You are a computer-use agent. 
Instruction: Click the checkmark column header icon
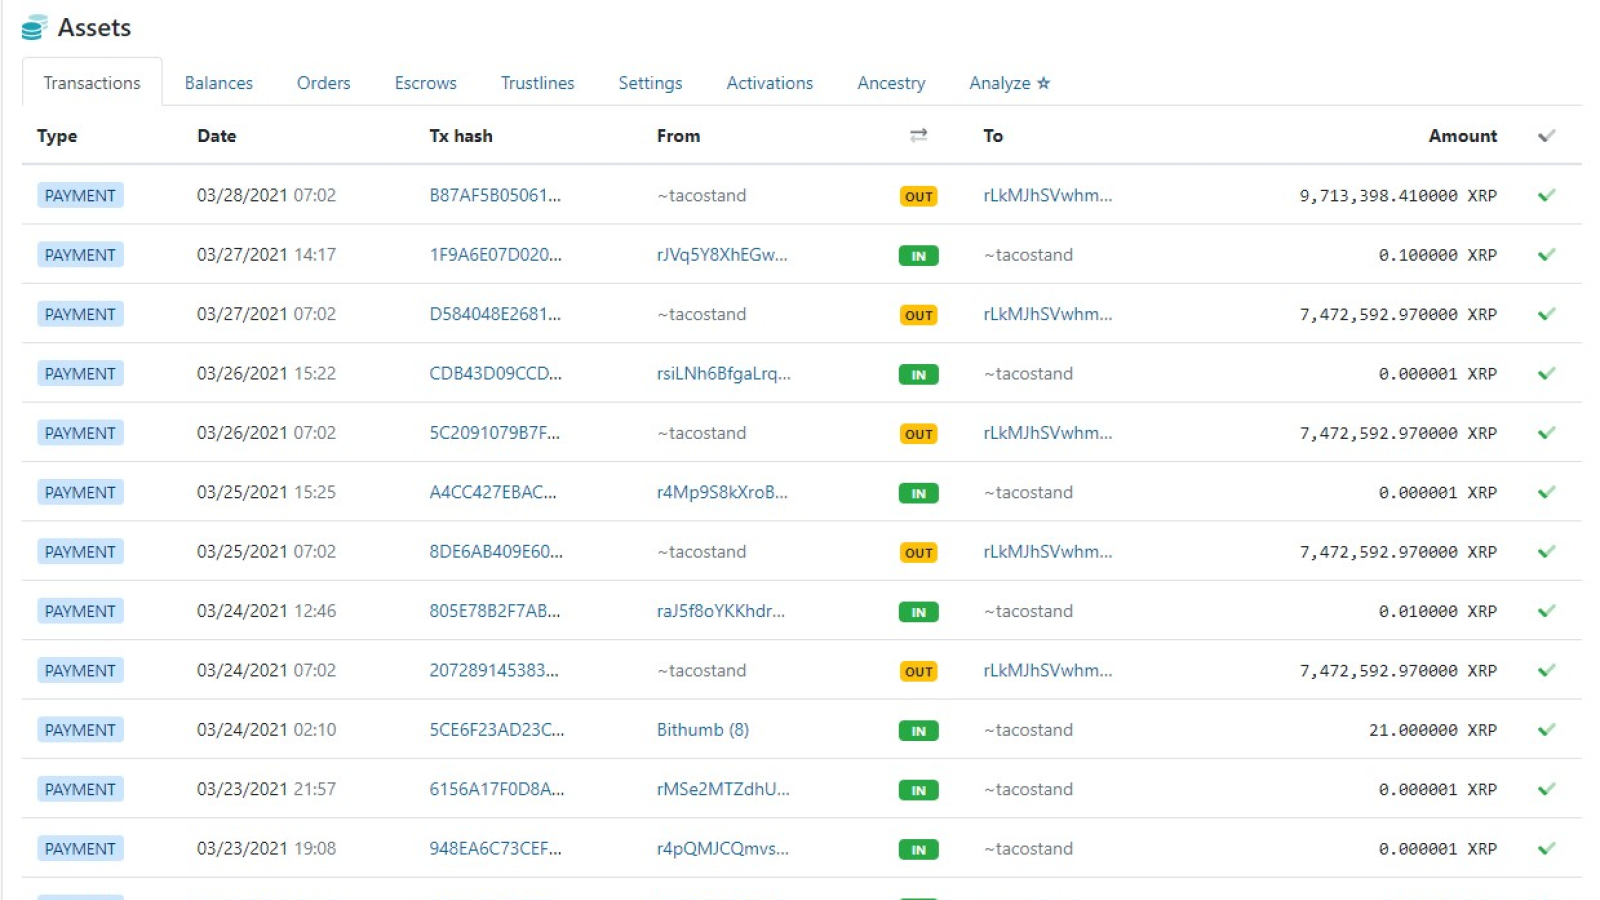(x=1546, y=135)
